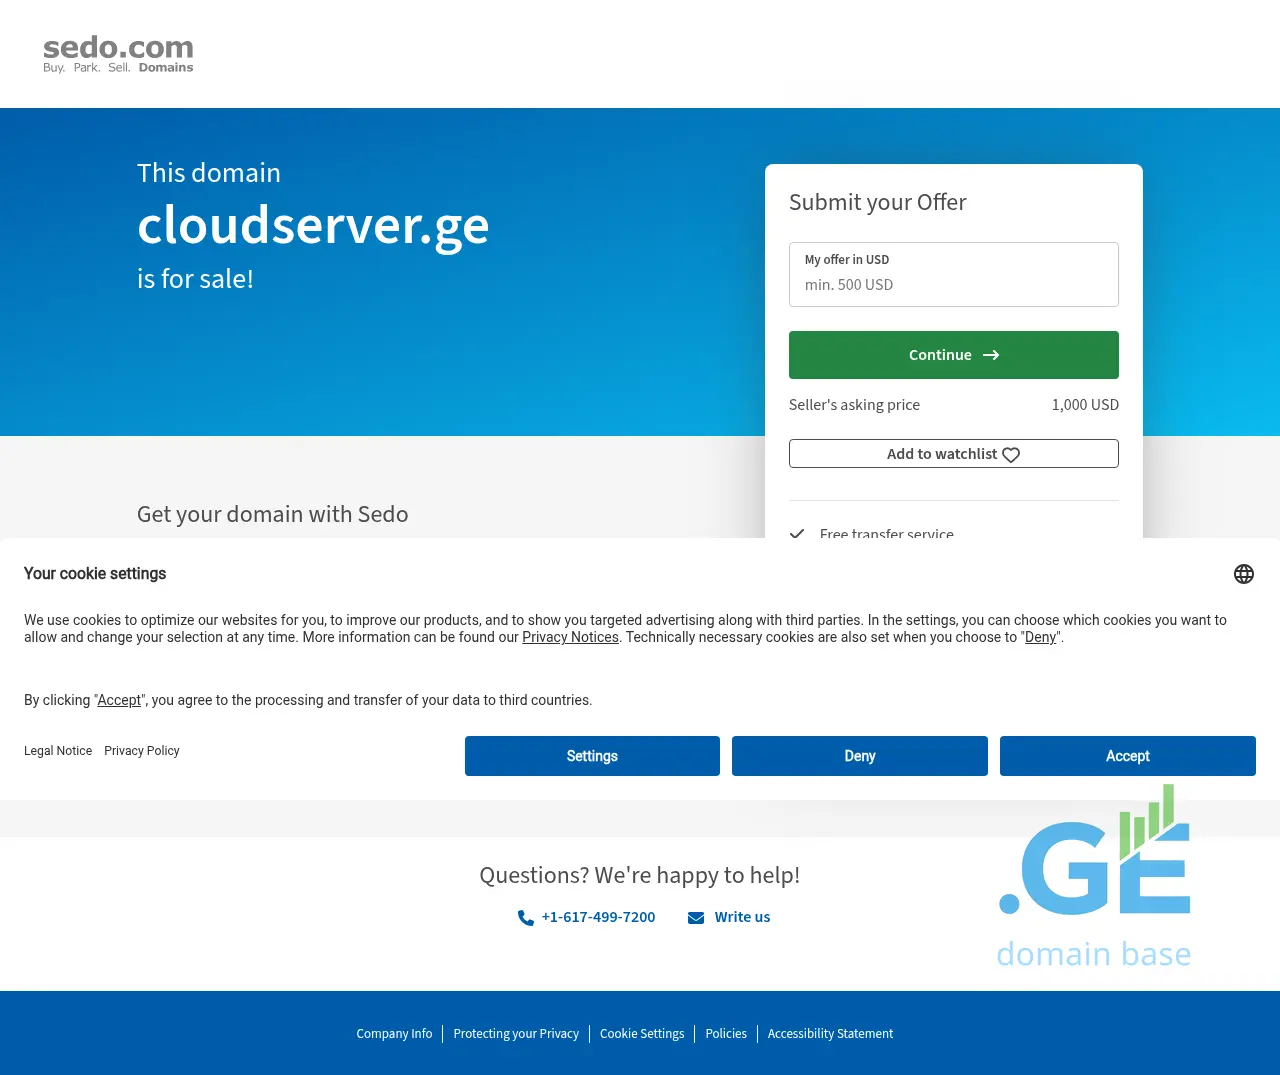Click the phone icon near support number
This screenshot has width=1280, height=1075.
(525, 918)
